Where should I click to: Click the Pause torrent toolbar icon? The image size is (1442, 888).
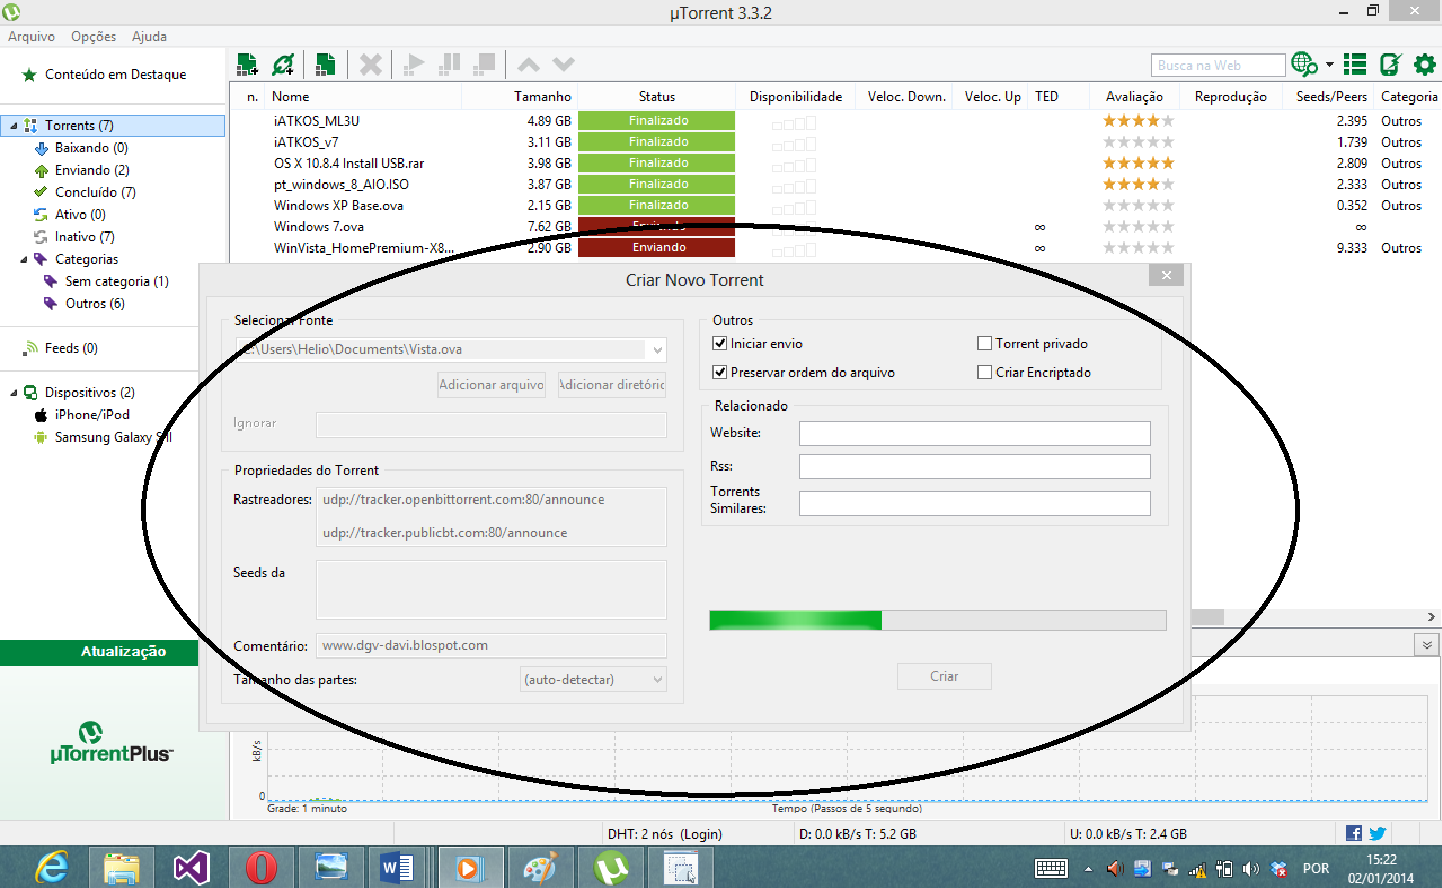(450, 64)
